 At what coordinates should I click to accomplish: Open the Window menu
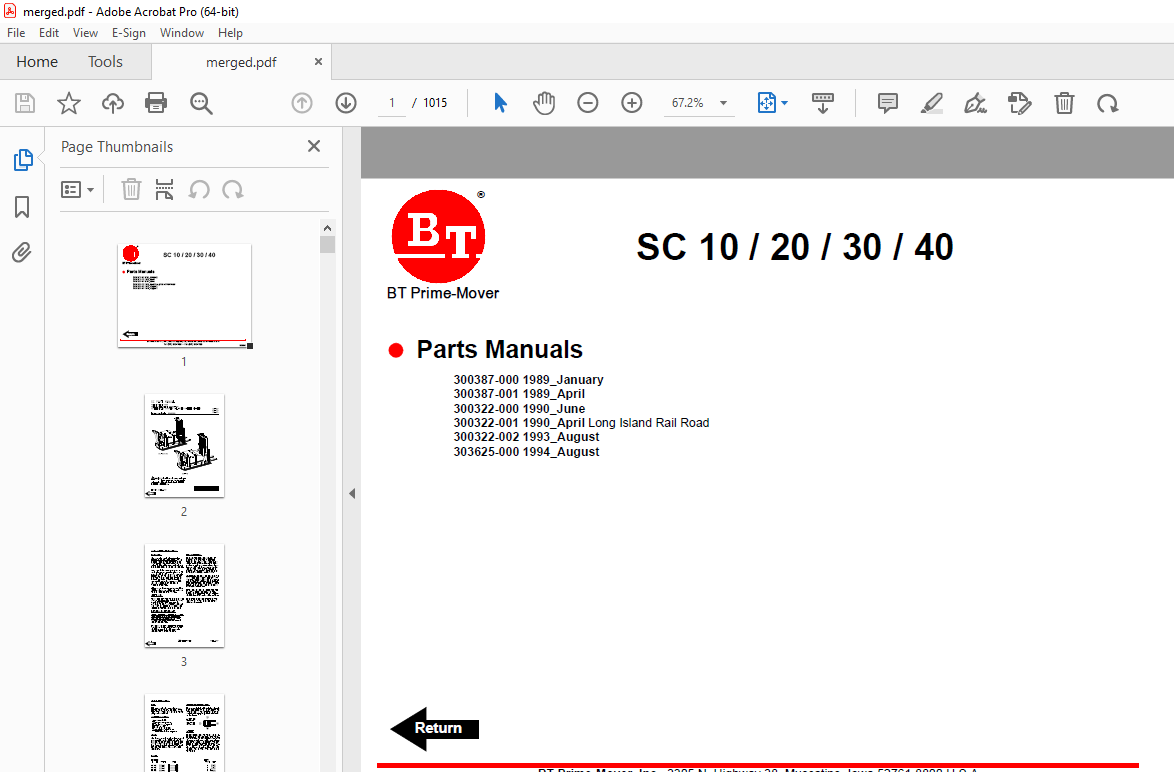(182, 33)
